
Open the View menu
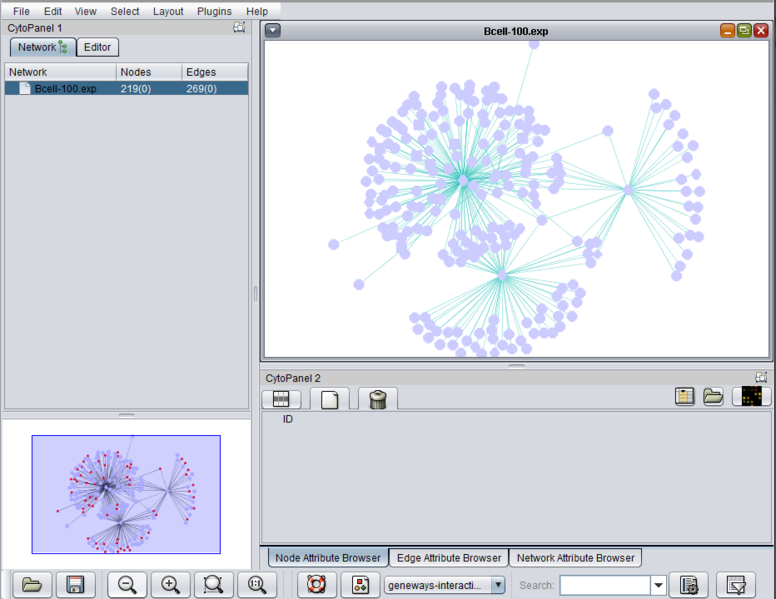85,11
